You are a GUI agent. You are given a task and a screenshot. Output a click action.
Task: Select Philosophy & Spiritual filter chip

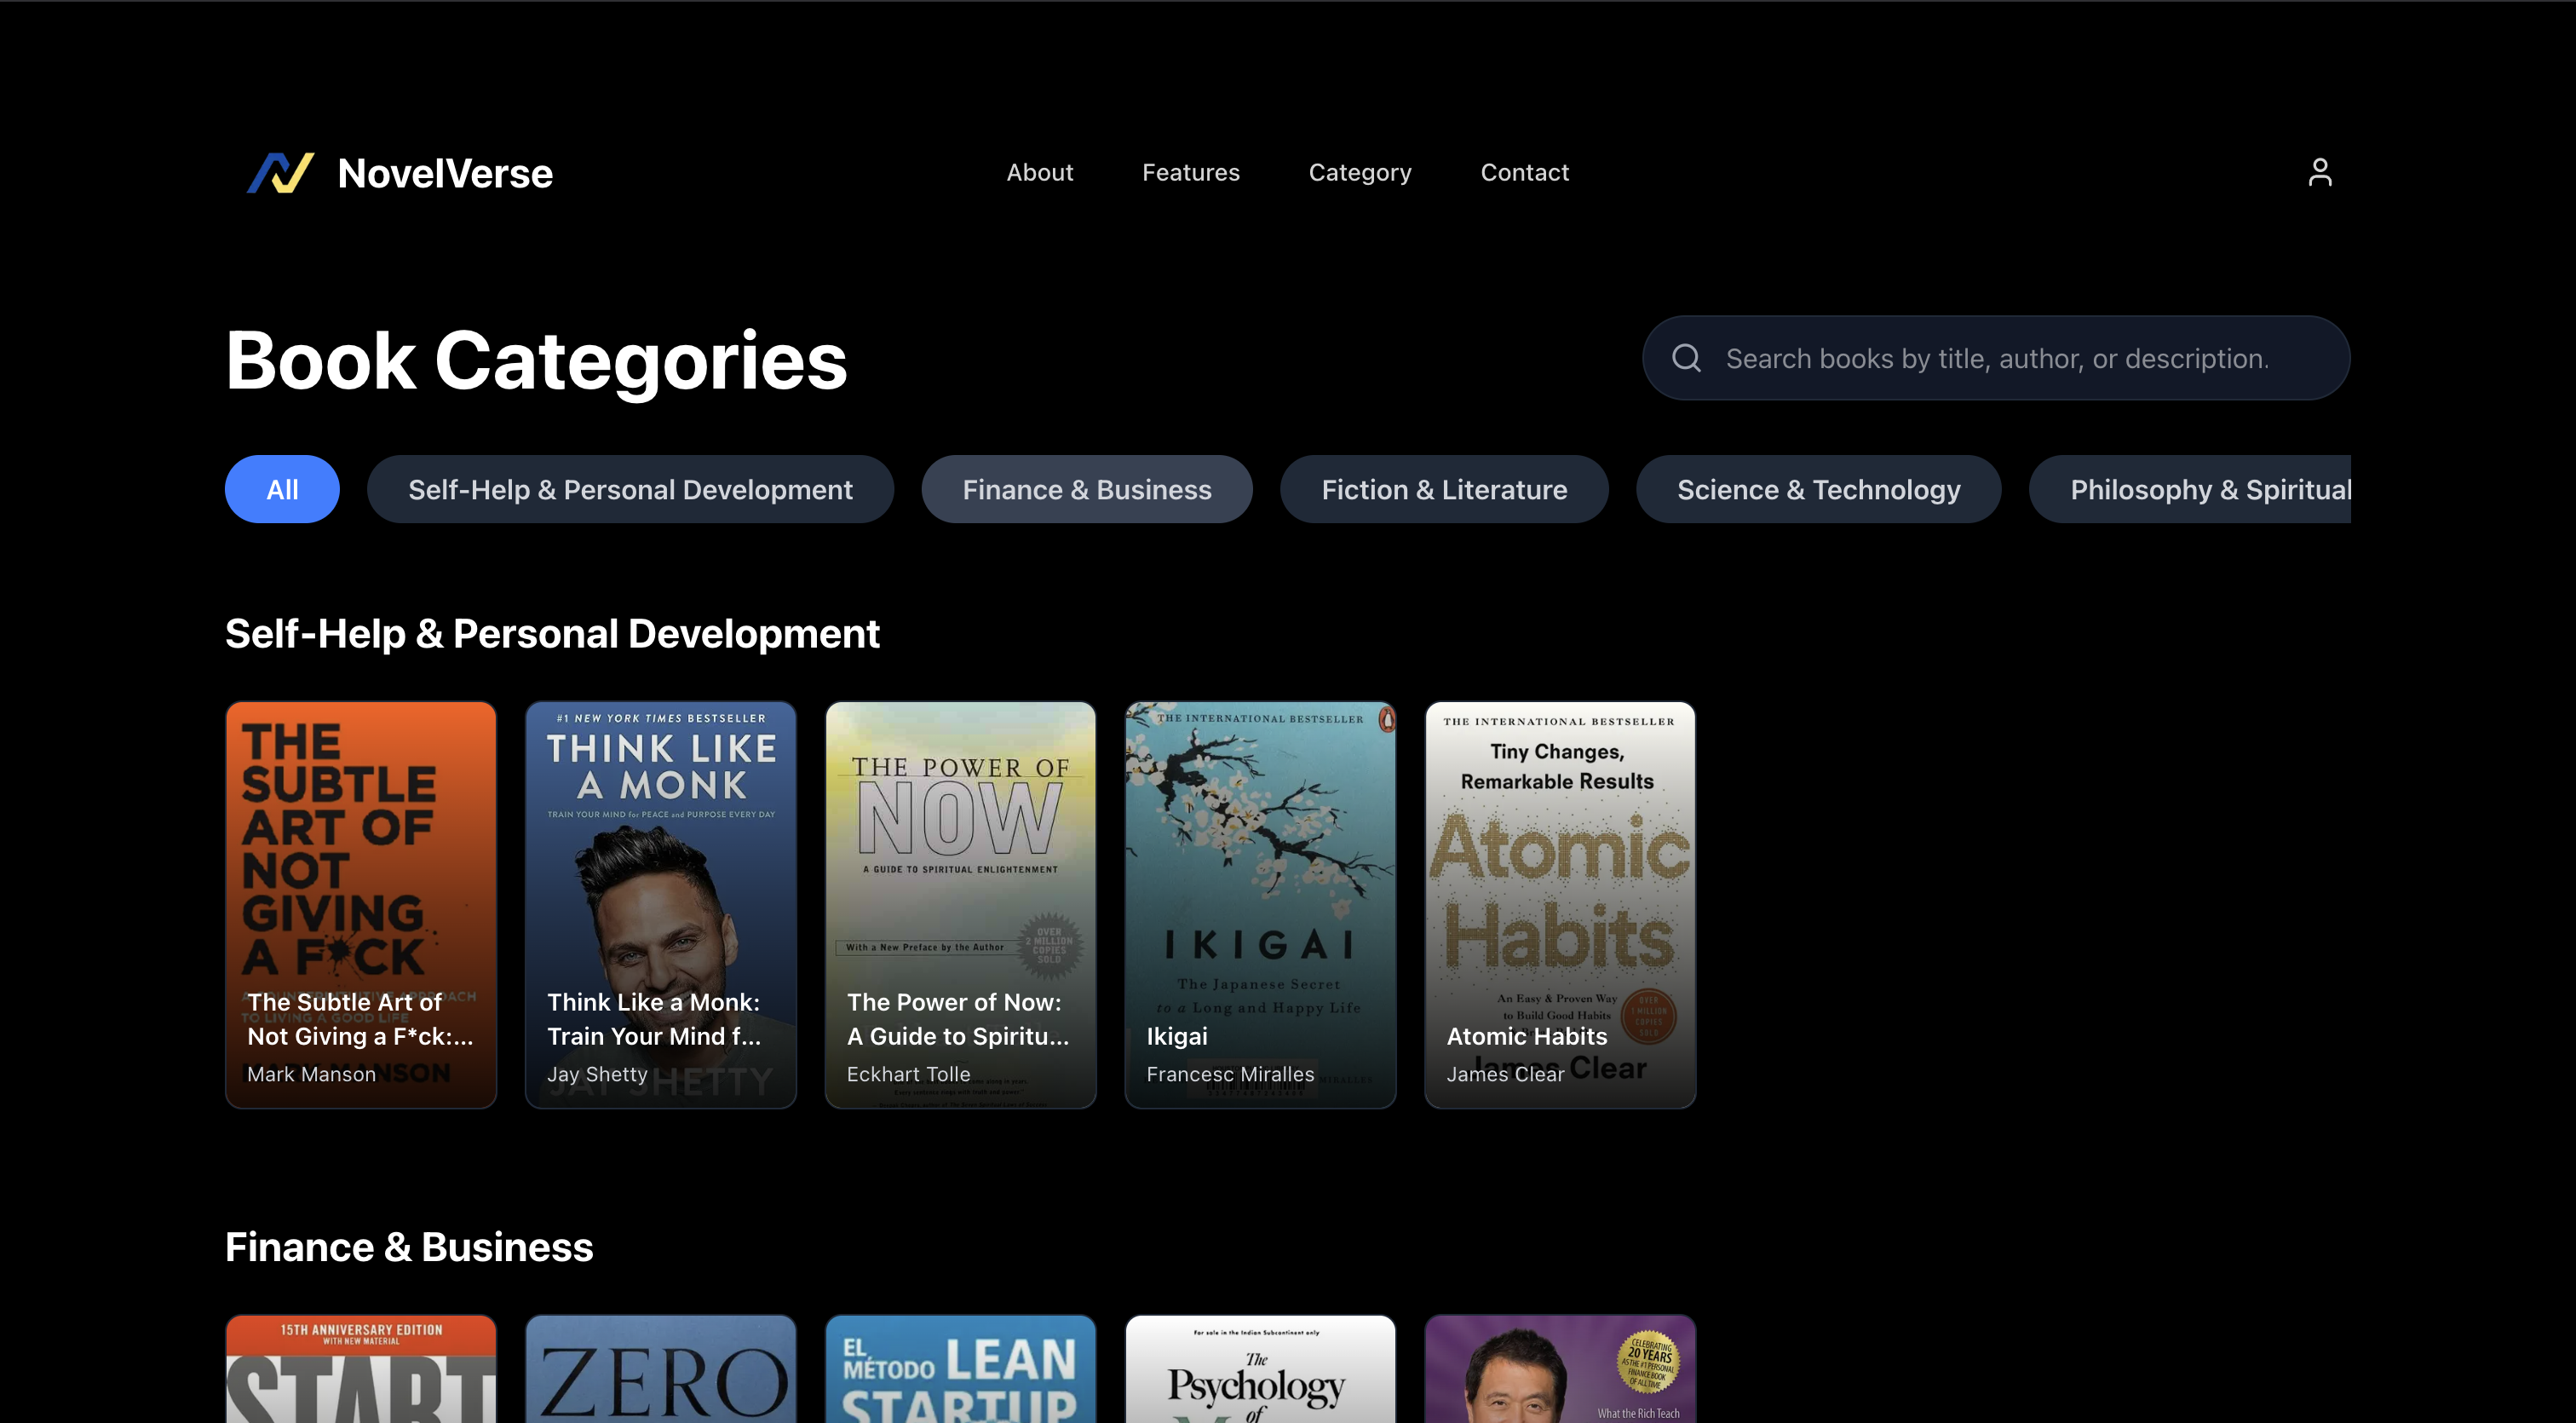2200,489
